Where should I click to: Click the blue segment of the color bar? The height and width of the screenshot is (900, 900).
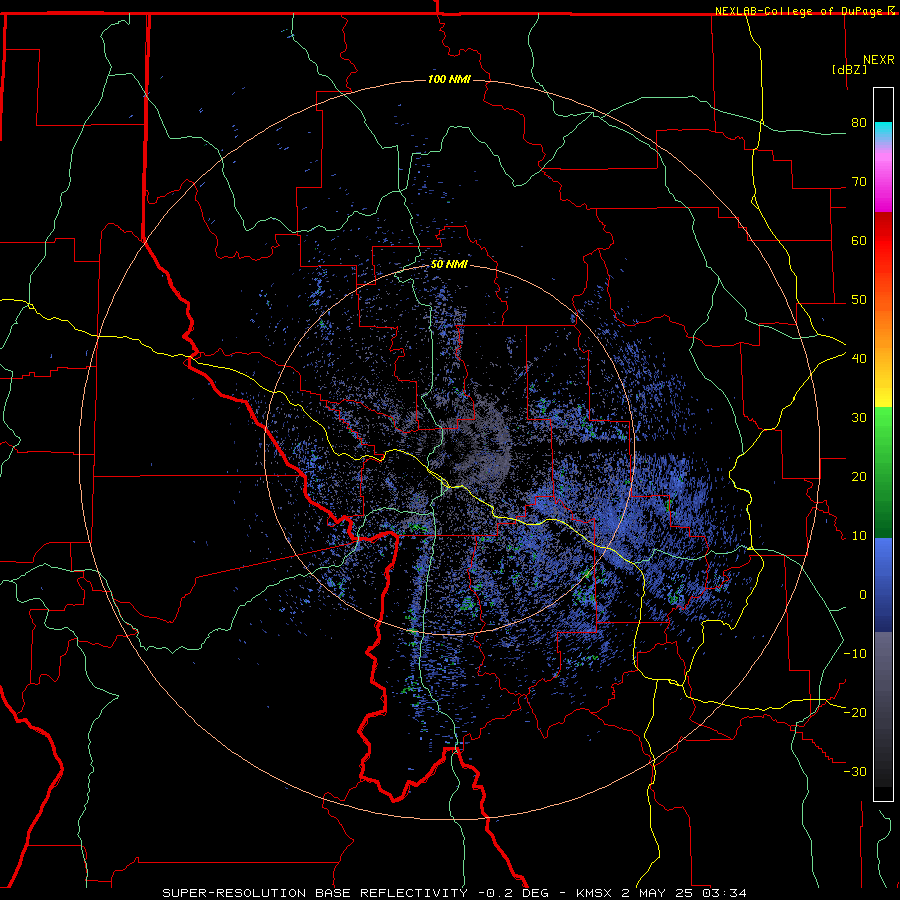[883, 585]
